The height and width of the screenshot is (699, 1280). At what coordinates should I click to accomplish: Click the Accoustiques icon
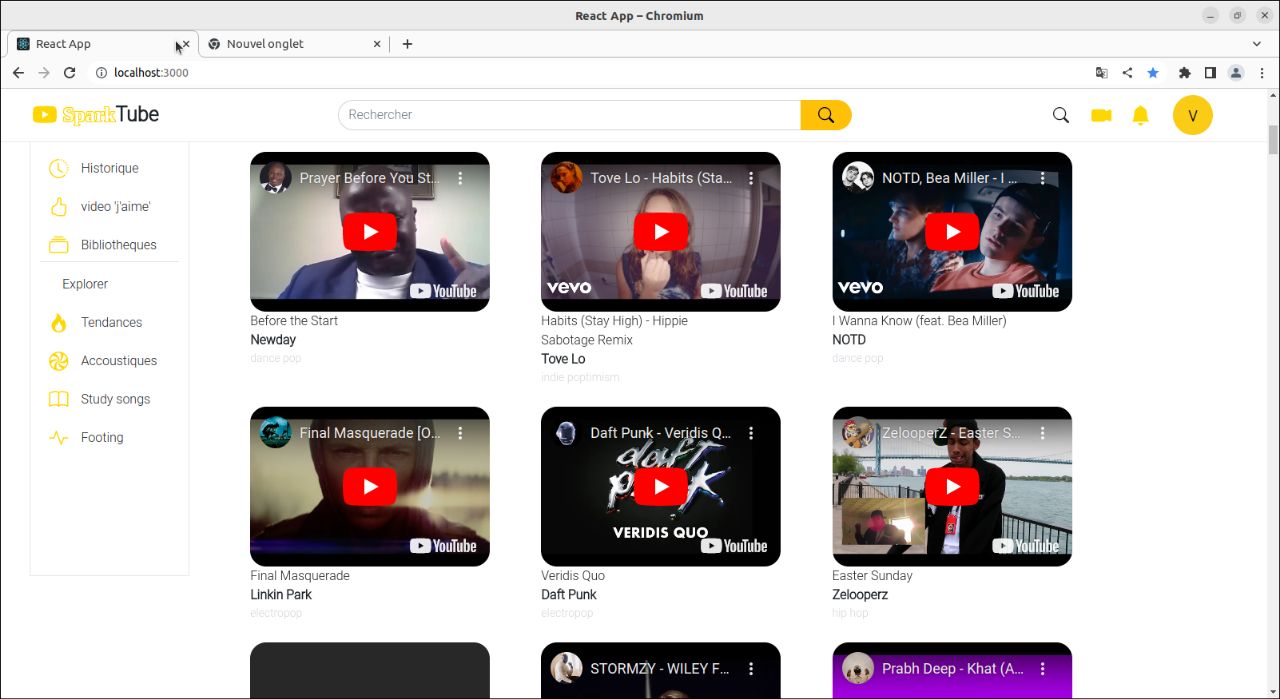[59, 360]
